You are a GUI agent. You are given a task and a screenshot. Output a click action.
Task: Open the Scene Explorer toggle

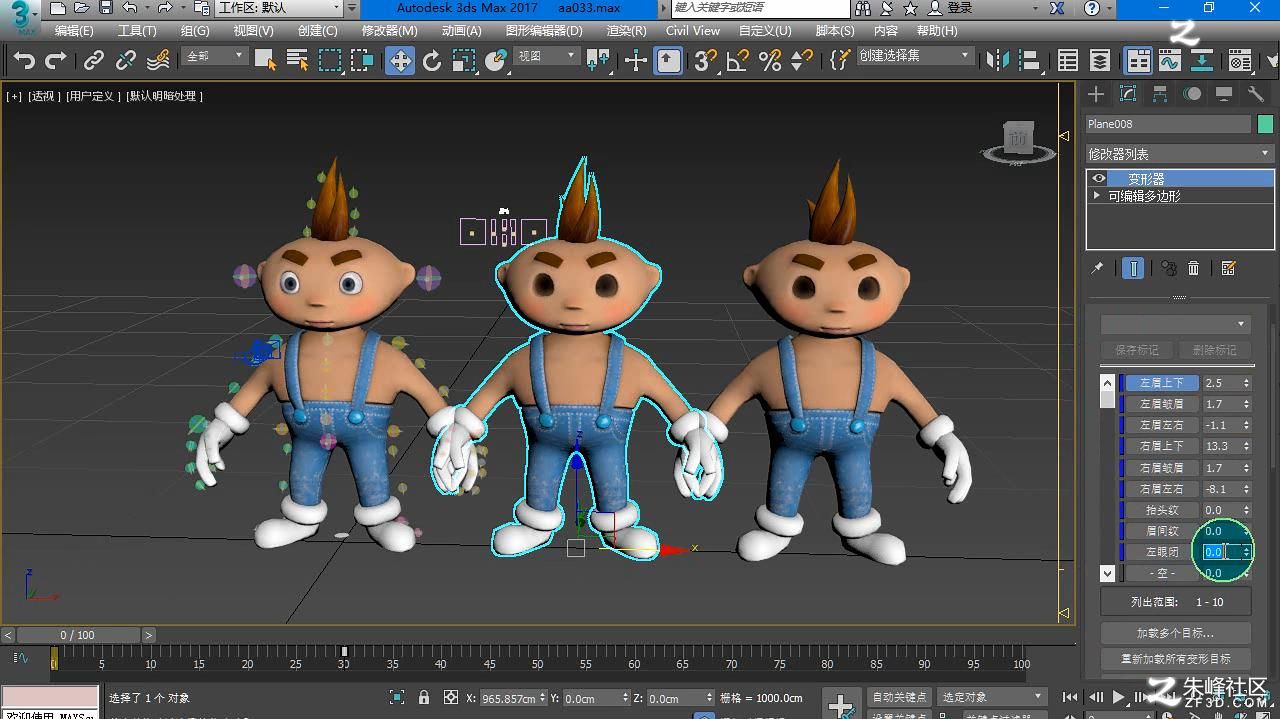(x=1068, y=61)
